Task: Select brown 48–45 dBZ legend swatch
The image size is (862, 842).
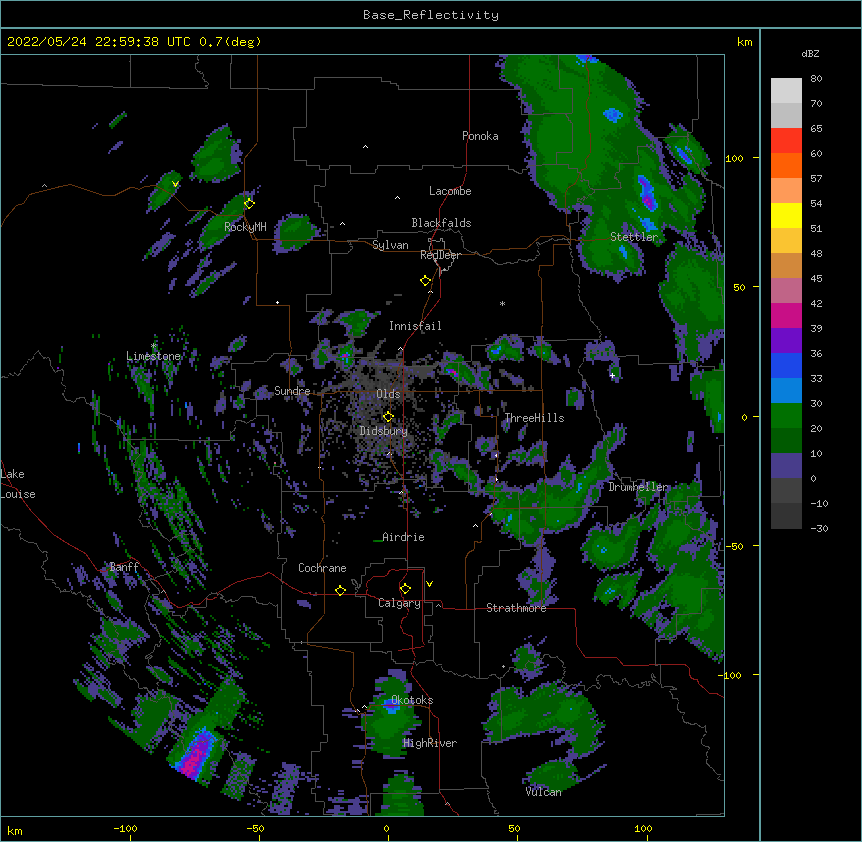Action: [786, 265]
